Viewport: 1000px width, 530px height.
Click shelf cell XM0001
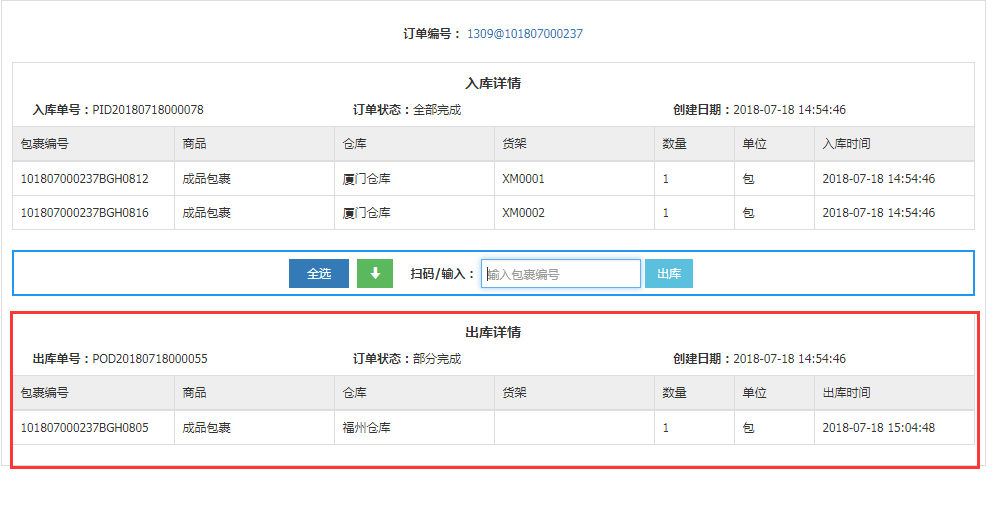tap(523, 179)
